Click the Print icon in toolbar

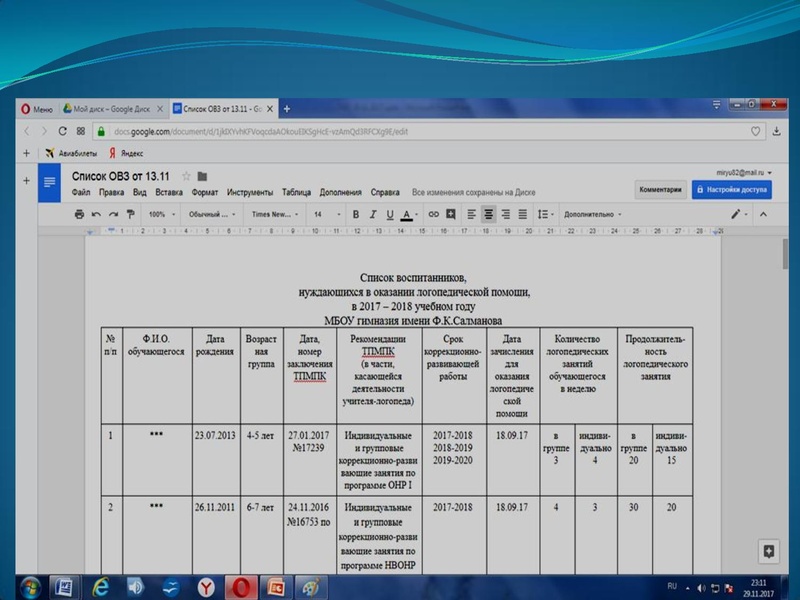pos(79,214)
